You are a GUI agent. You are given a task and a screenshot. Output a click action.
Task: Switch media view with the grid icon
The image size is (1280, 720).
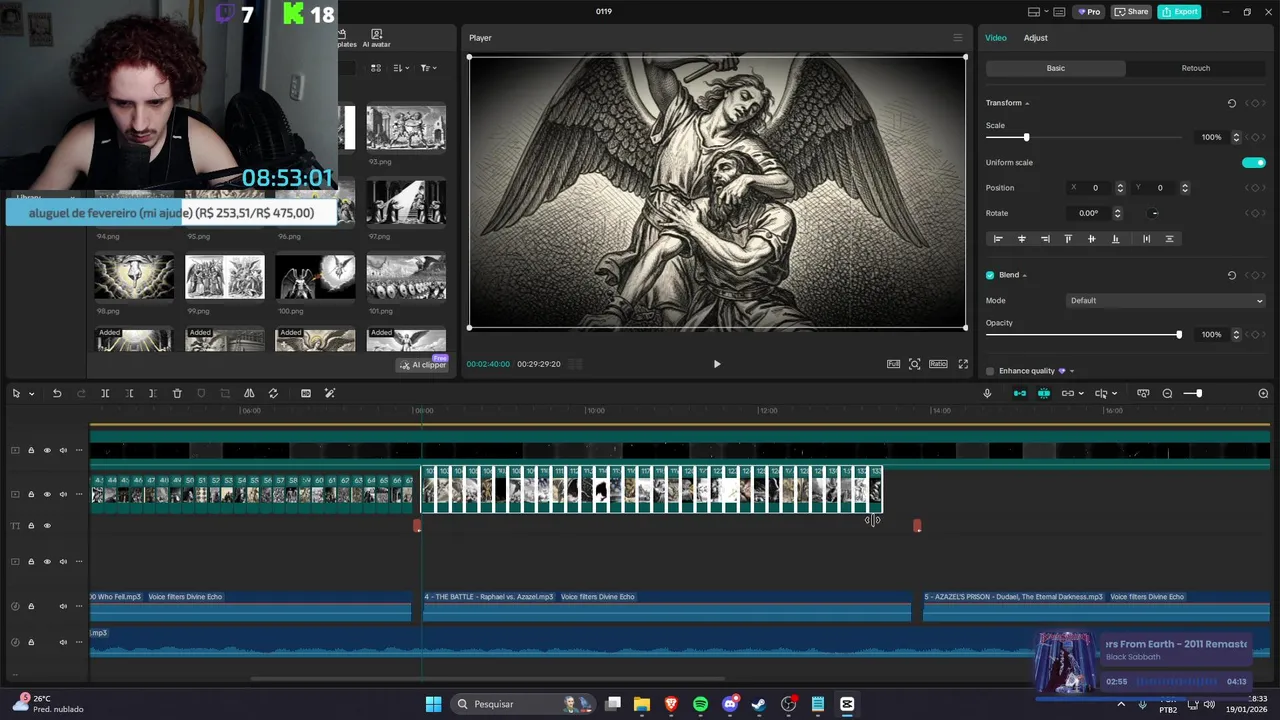click(x=376, y=68)
